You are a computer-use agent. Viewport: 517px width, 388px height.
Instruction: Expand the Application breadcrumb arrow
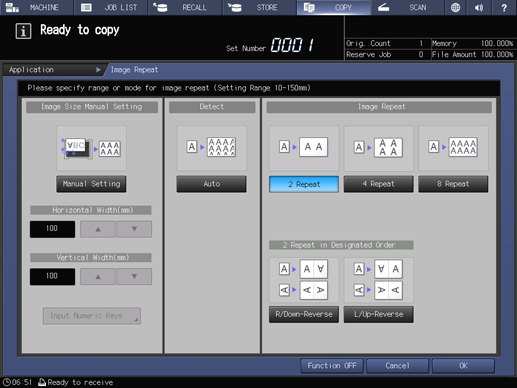(98, 70)
